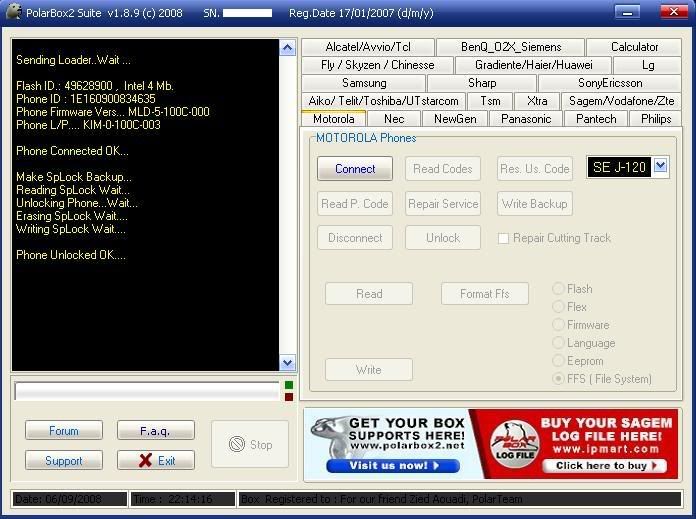Viewport: 696px width, 519px height.
Task: Click the Unlock button
Action: pos(443,238)
